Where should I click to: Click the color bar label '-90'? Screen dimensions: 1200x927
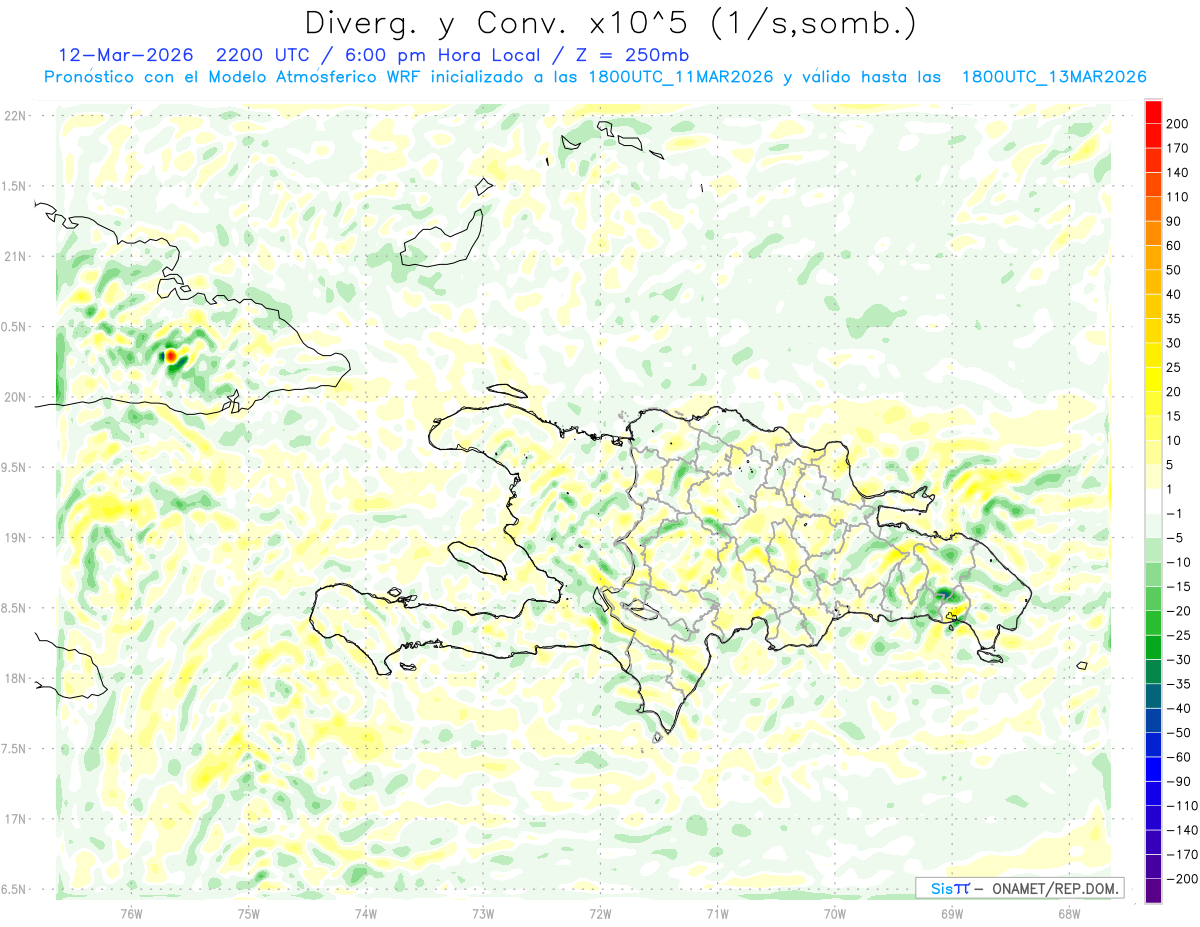(1178, 782)
